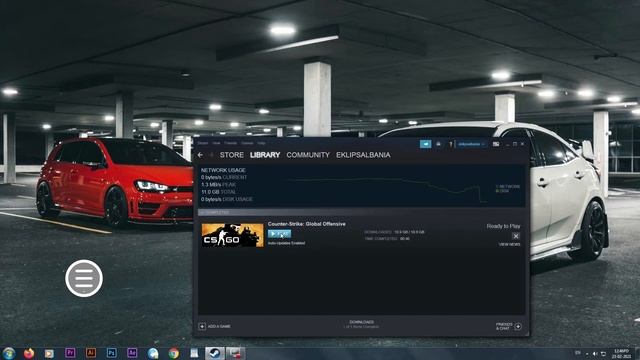Click the Steam icon in the taskbar
The height and width of the screenshot is (360, 640).
click(x=215, y=353)
